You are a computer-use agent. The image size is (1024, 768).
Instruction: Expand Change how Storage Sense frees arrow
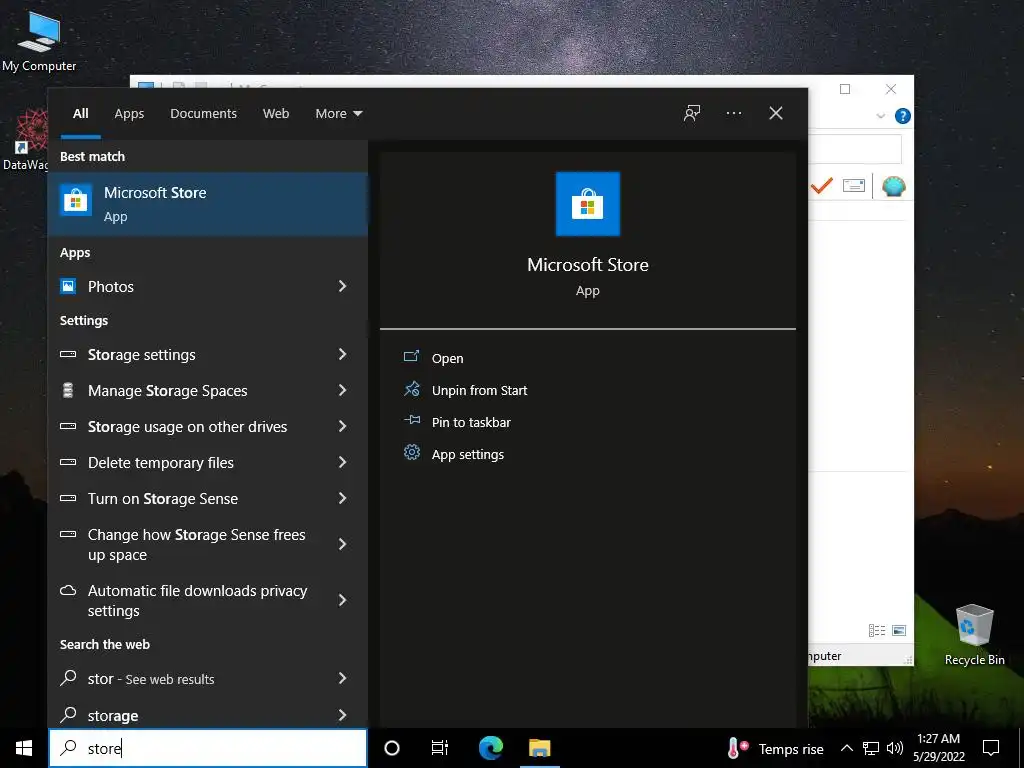(342, 544)
